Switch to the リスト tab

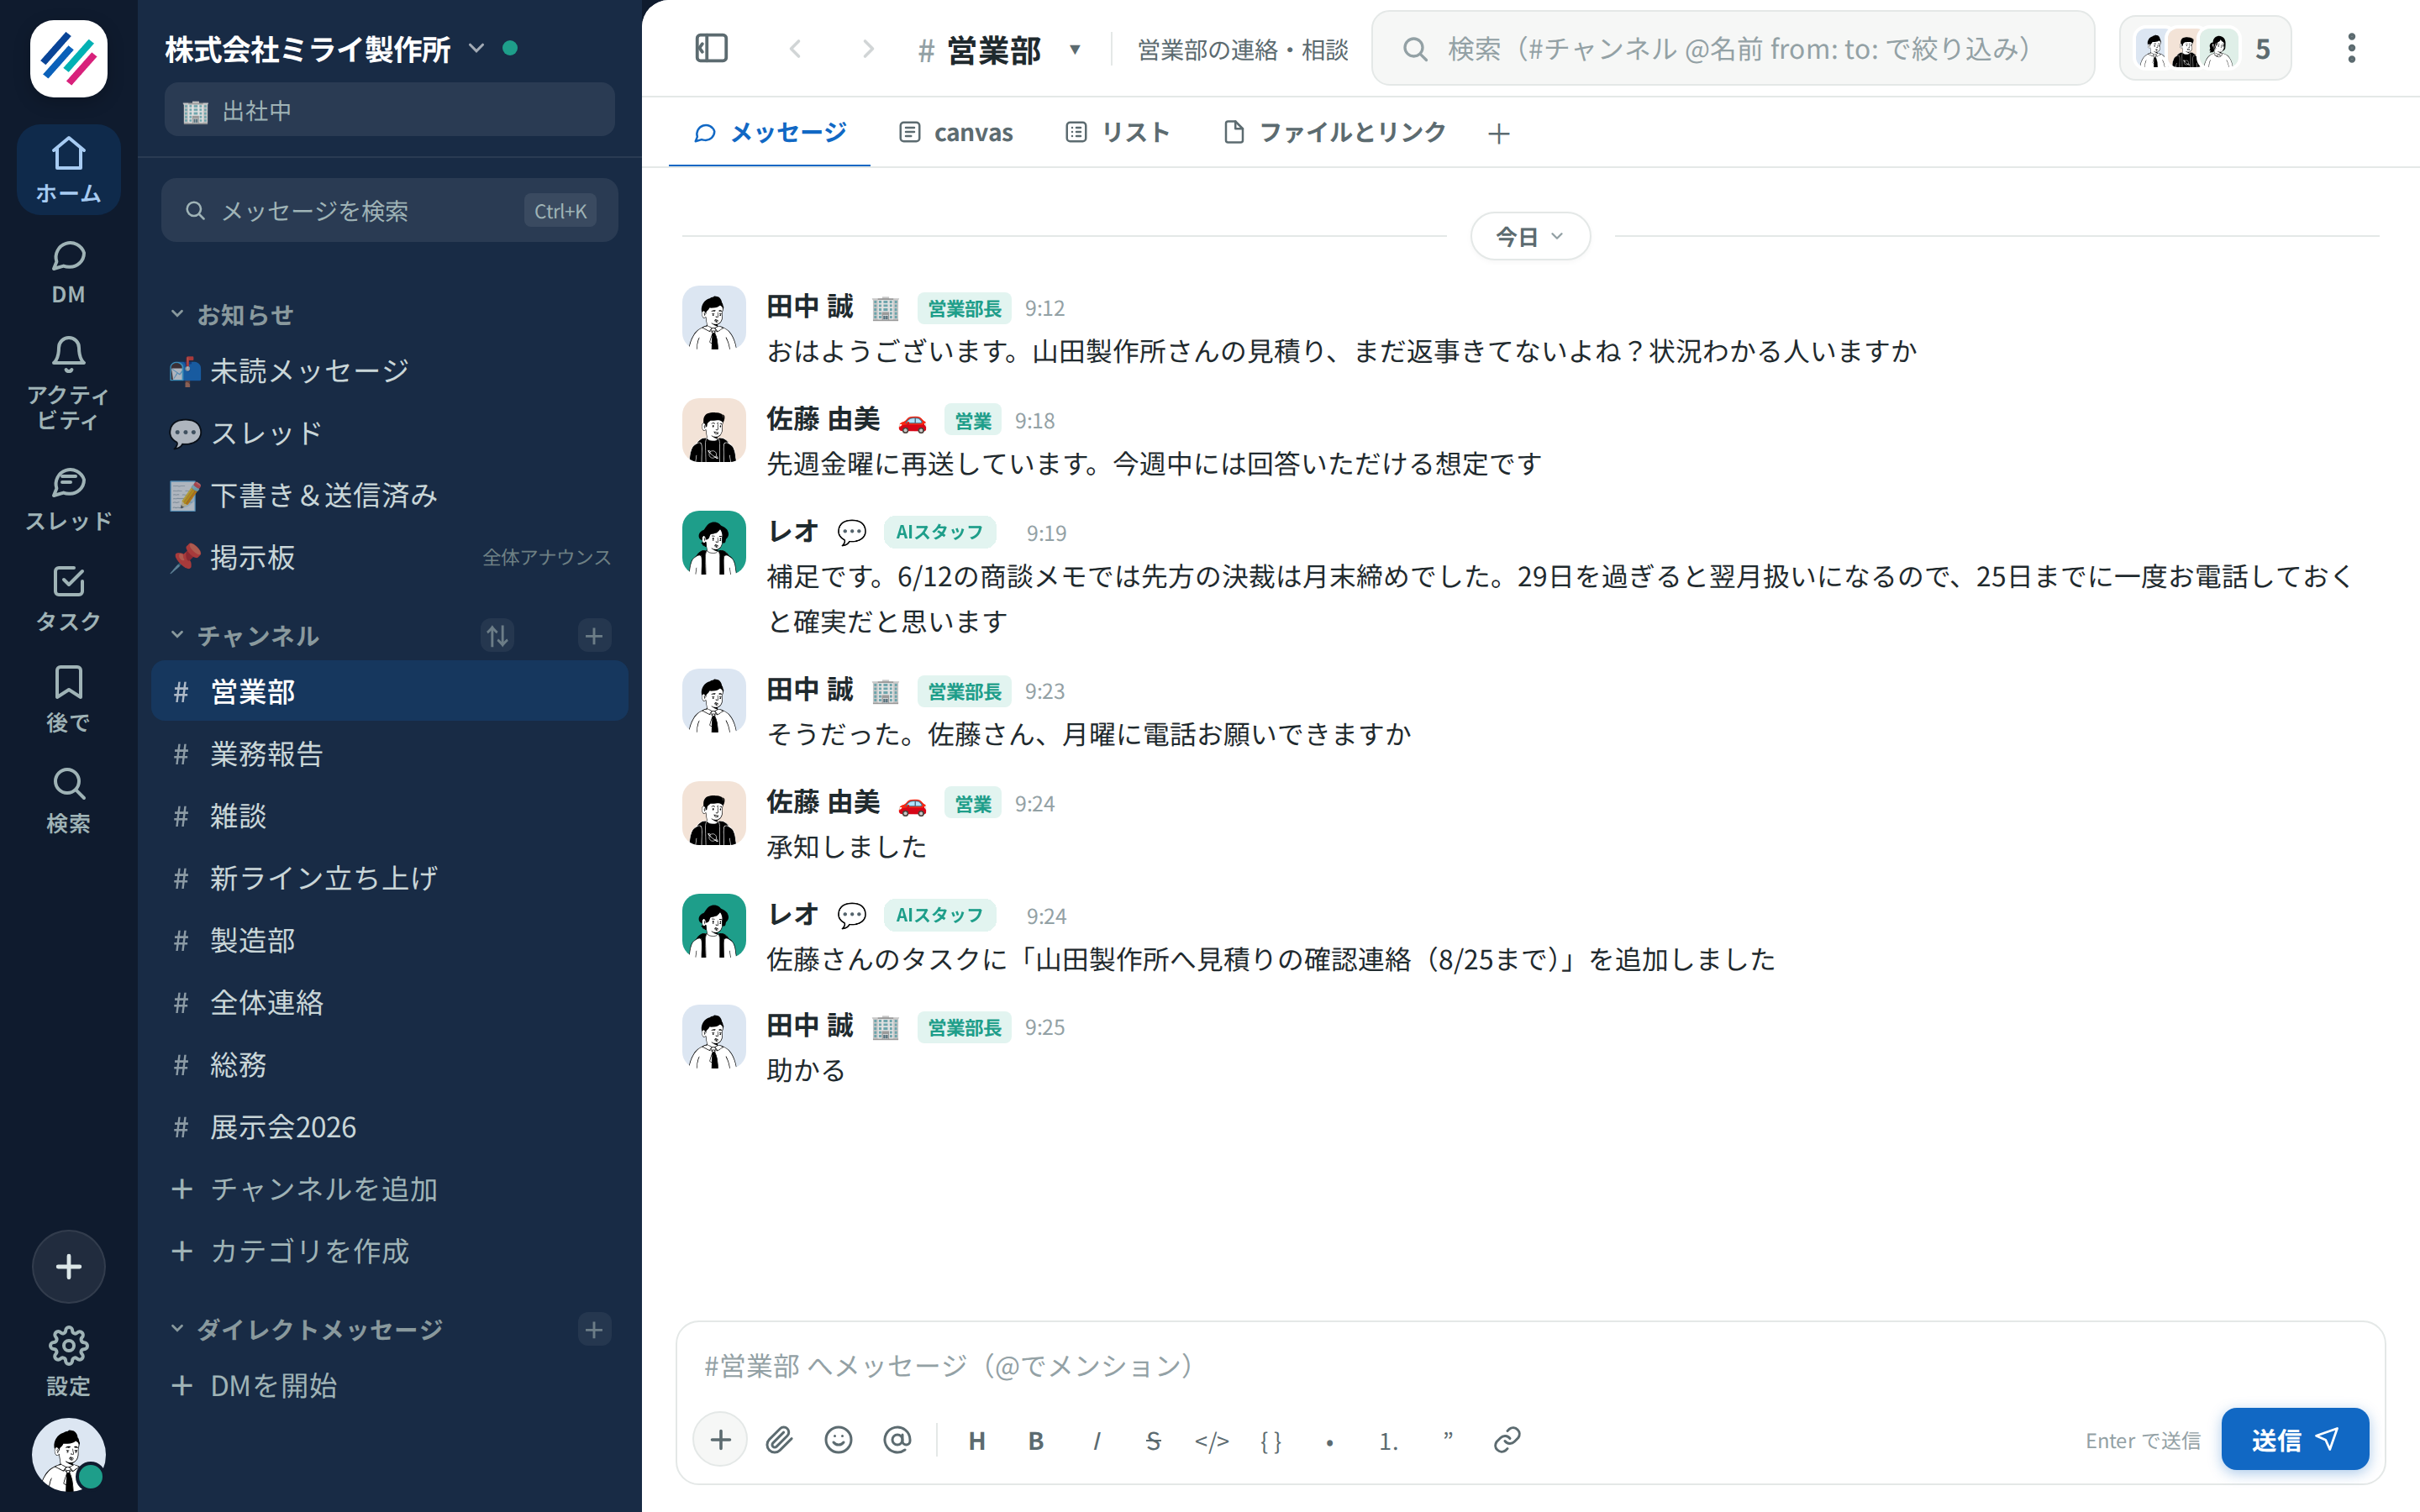(x=1118, y=132)
